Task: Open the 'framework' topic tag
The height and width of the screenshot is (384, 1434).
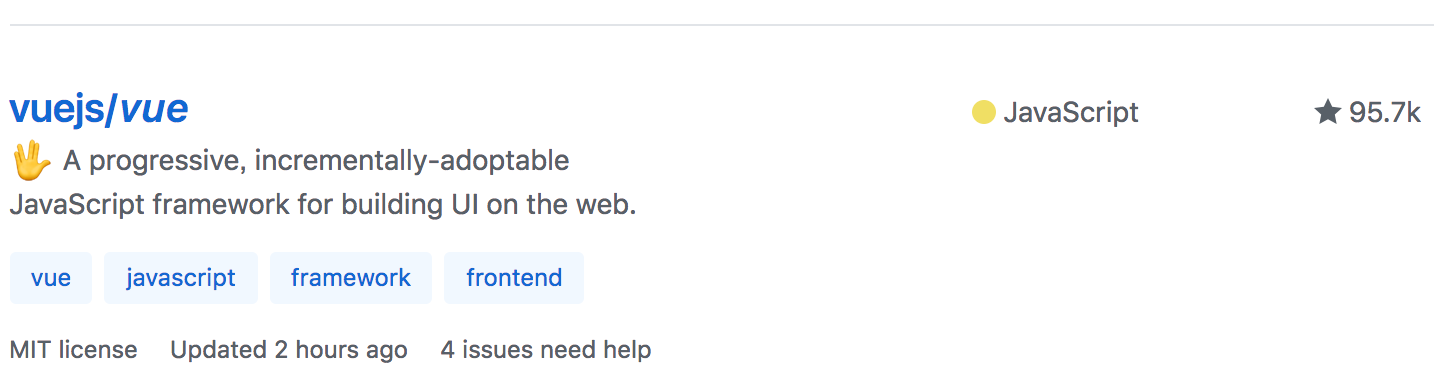Action: click(x=351, y=278)
